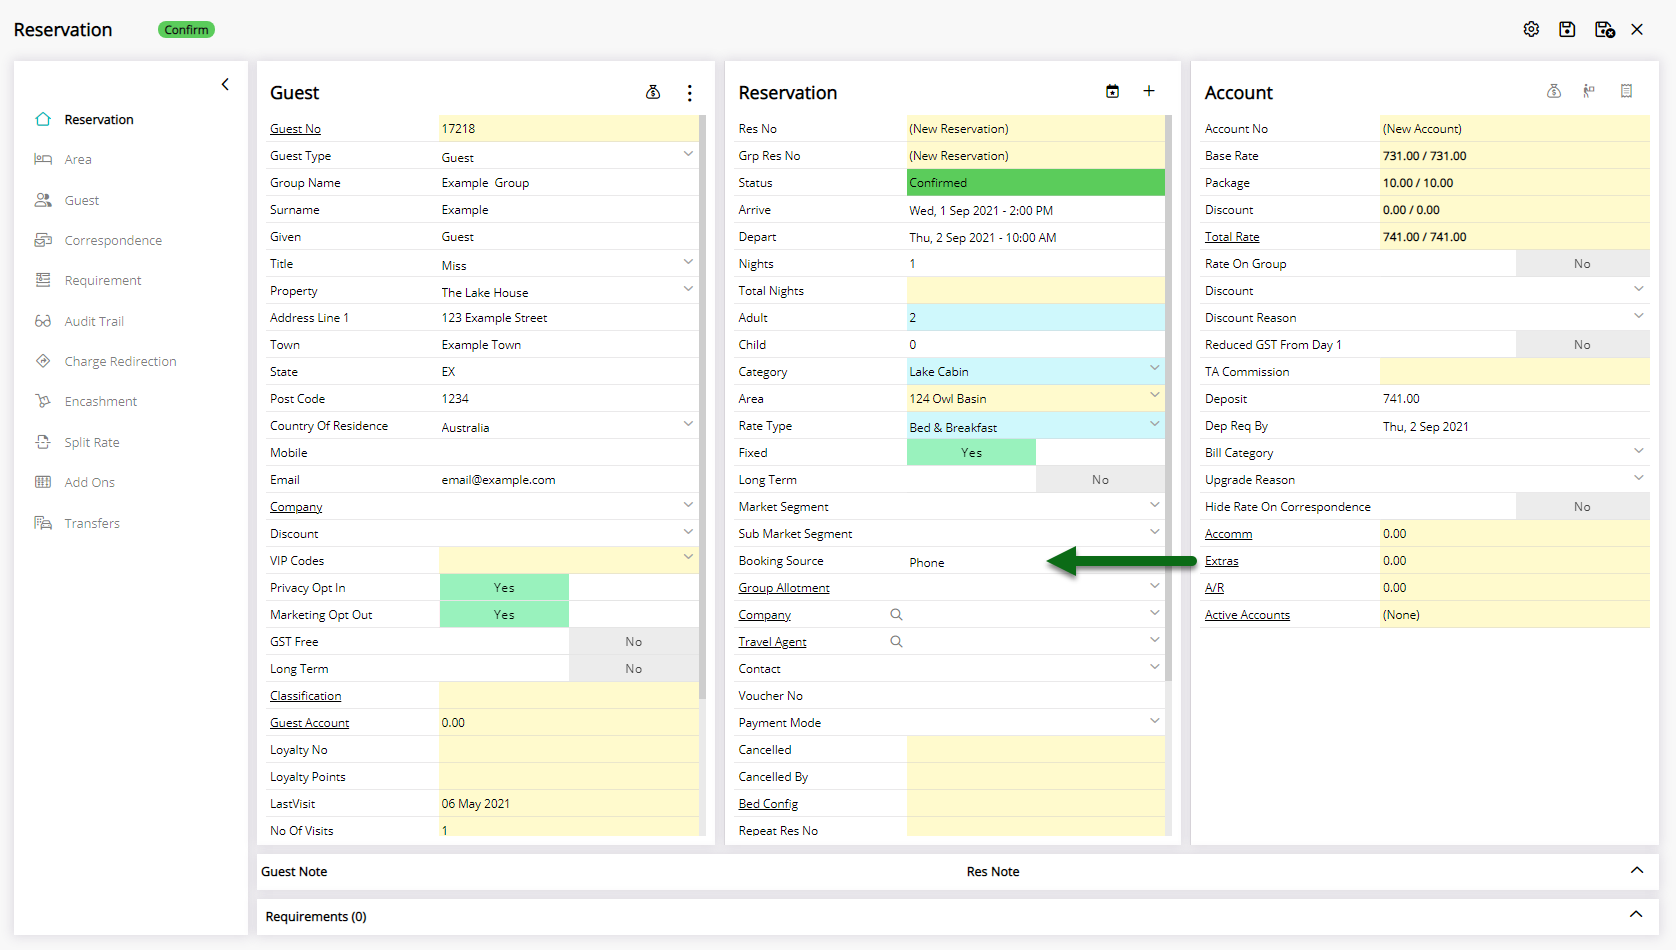Viewport: 1676px width, 950px height.
Task: Click the Confirm status badge
Action: coord(186,30)
